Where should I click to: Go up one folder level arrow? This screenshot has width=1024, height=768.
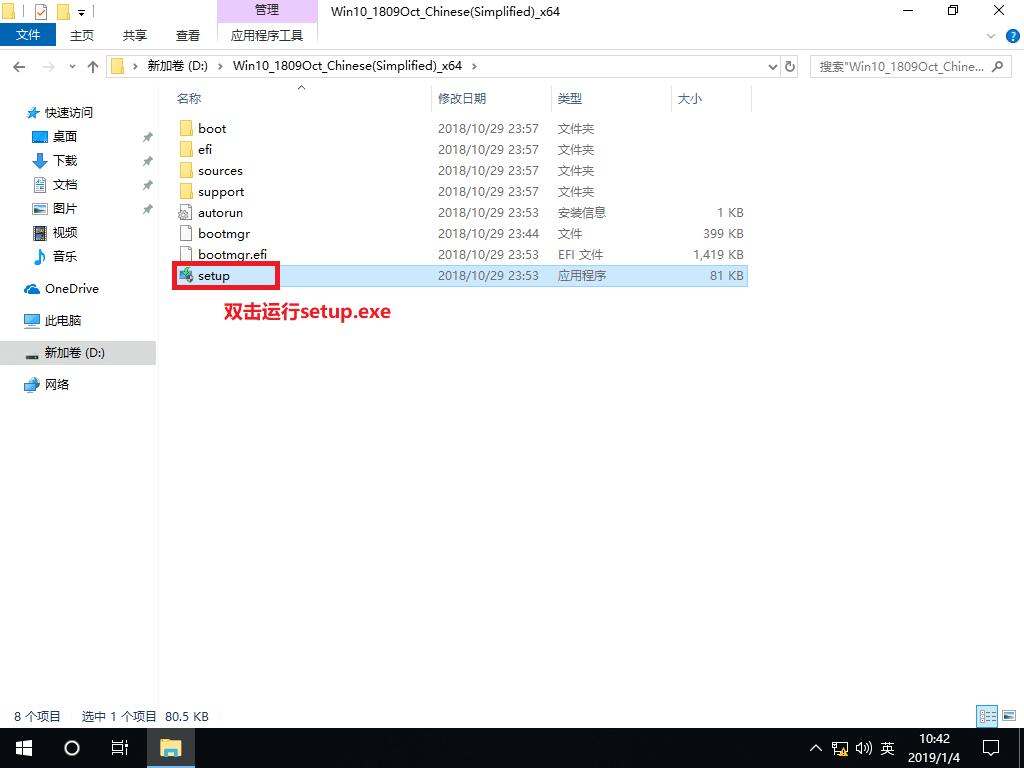coord(93,67)
